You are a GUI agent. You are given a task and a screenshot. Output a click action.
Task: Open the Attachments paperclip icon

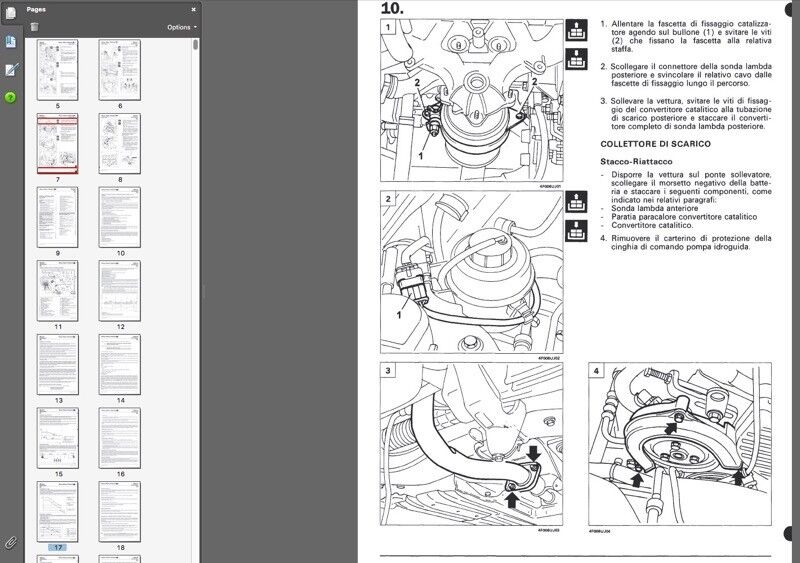tap(10, 541)
